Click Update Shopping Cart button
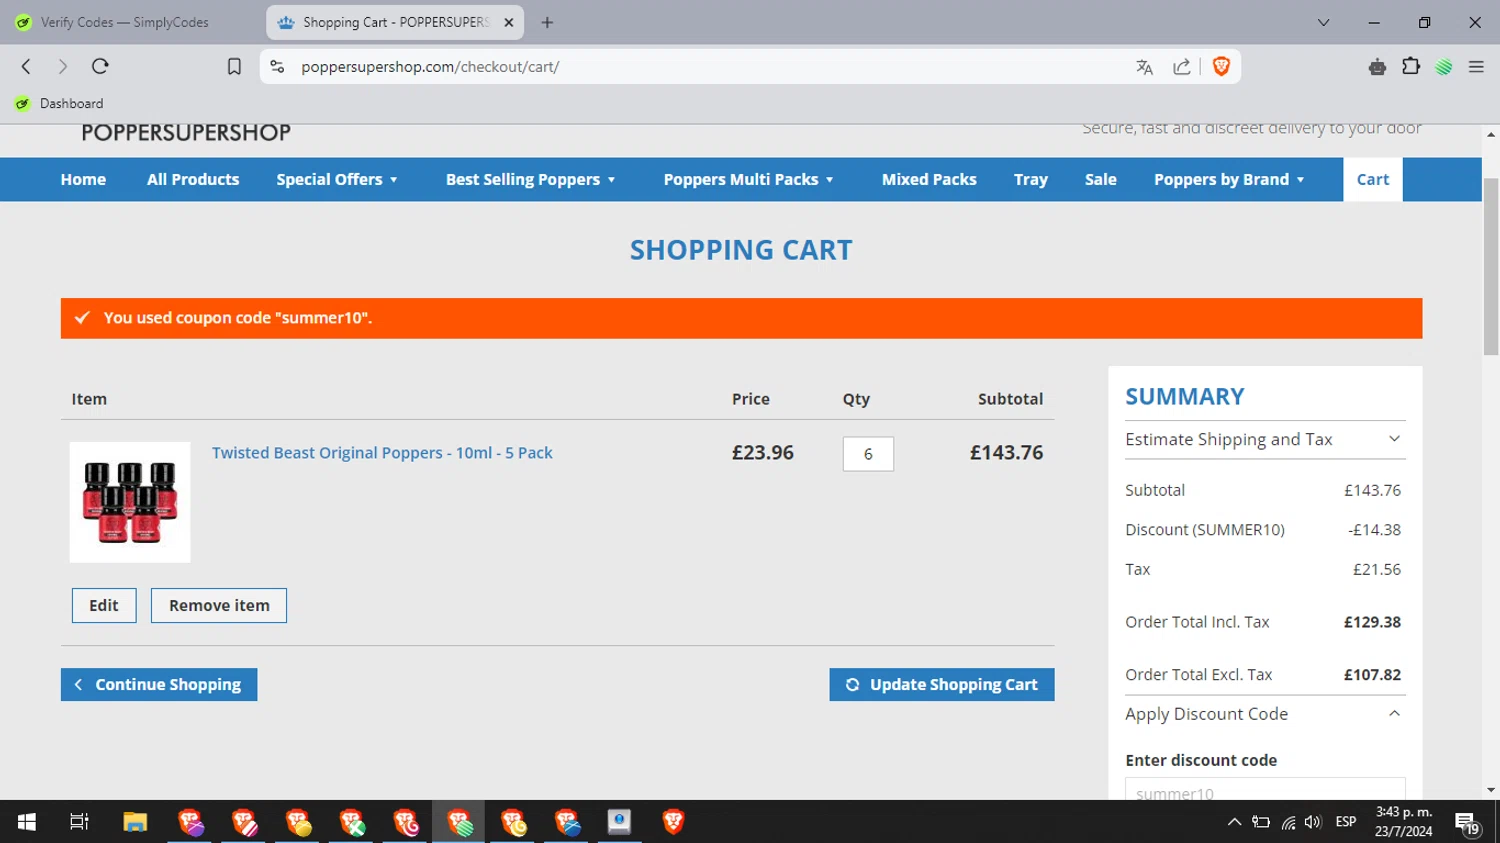1500x843 pixels. point(942,685)
